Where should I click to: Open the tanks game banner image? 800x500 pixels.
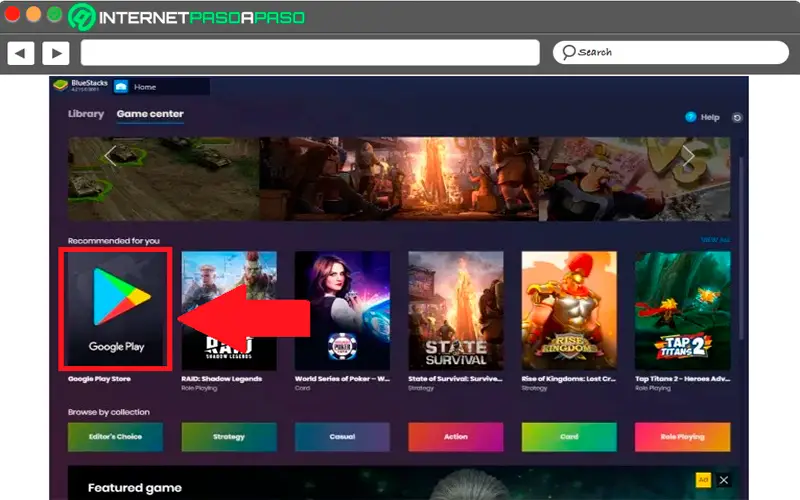tap(164, 179)
